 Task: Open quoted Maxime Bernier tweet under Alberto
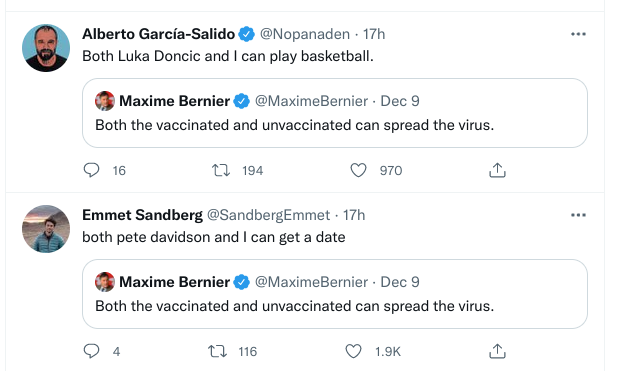[x=335, y=113]
